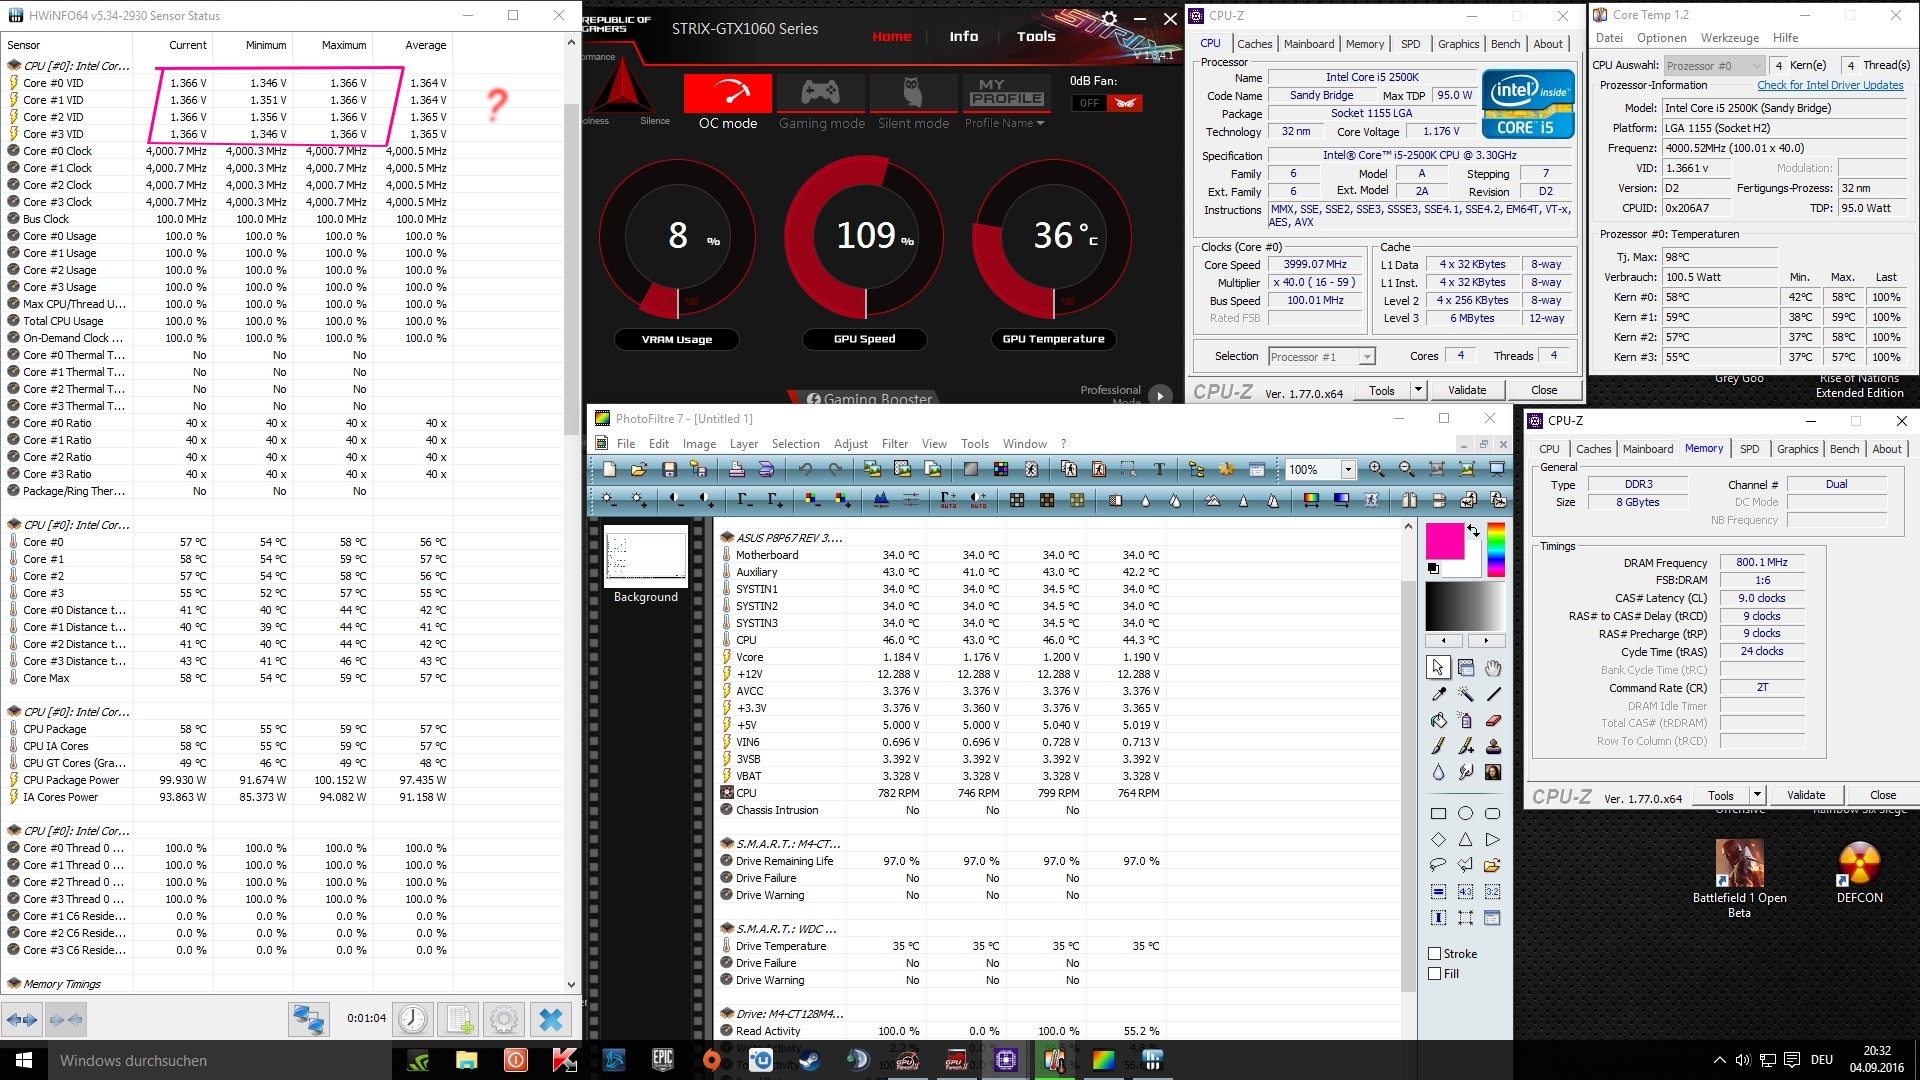Open the Filter menu in PhotoFiltre
The height and width of the screenshot is (1080, 1920).
pyautogui.click(x=894, y=444)
